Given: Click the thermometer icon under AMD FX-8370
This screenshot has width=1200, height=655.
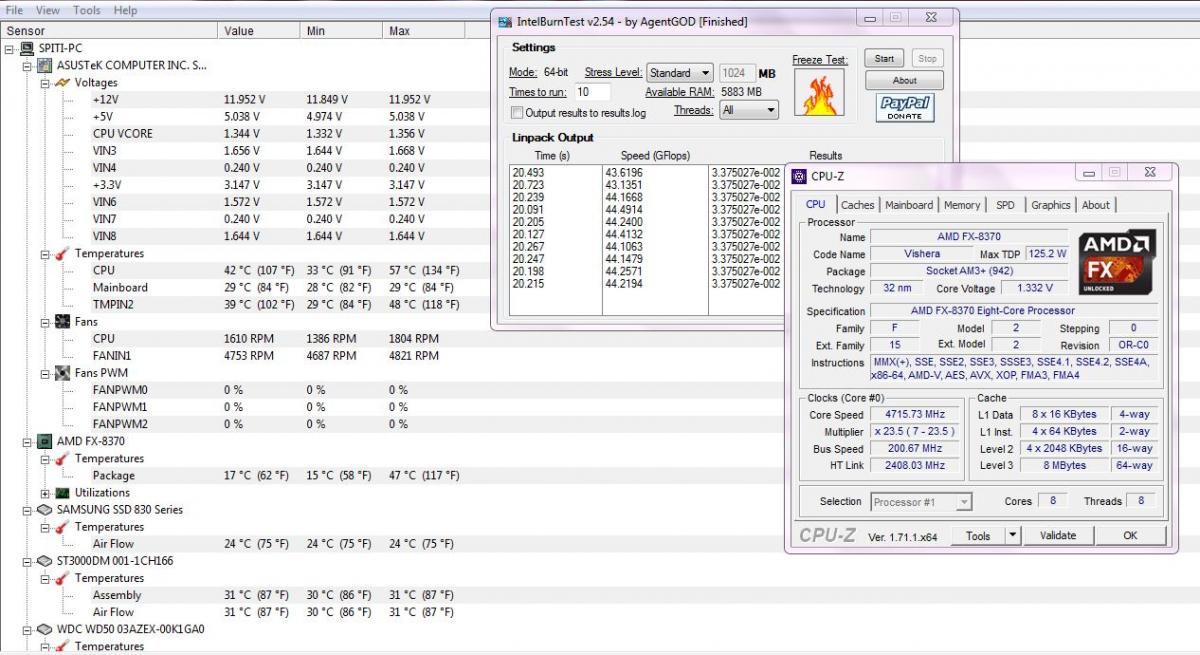Looking at the screenshot, I should pos(62,458).
